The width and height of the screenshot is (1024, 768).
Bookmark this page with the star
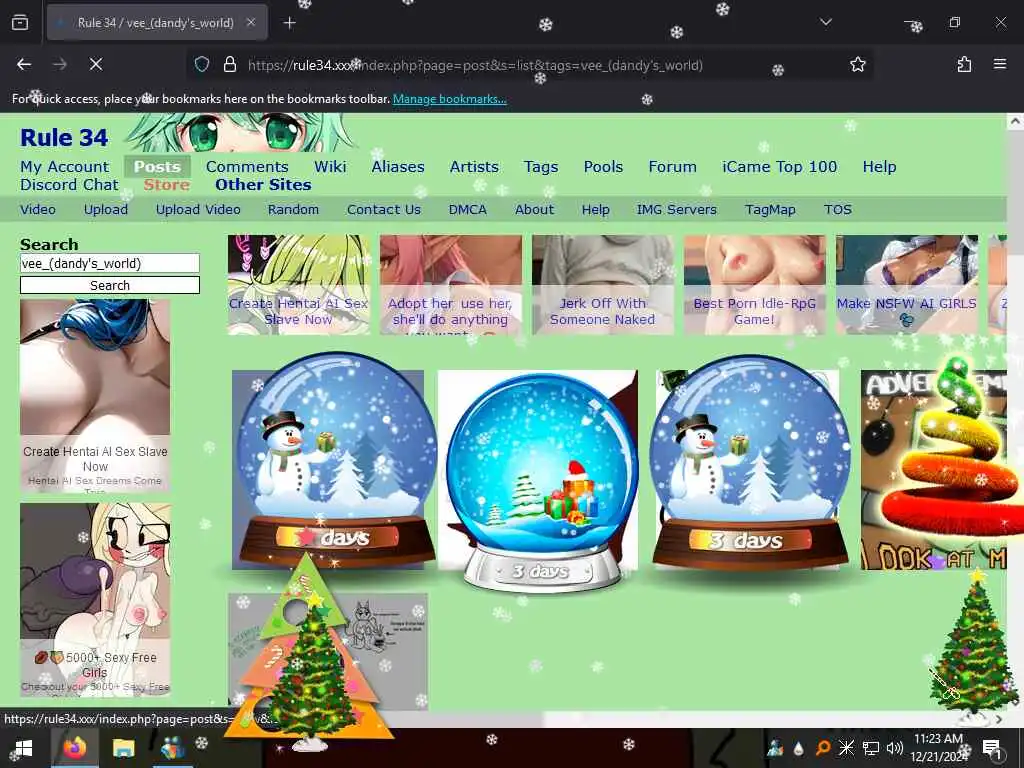857,64
